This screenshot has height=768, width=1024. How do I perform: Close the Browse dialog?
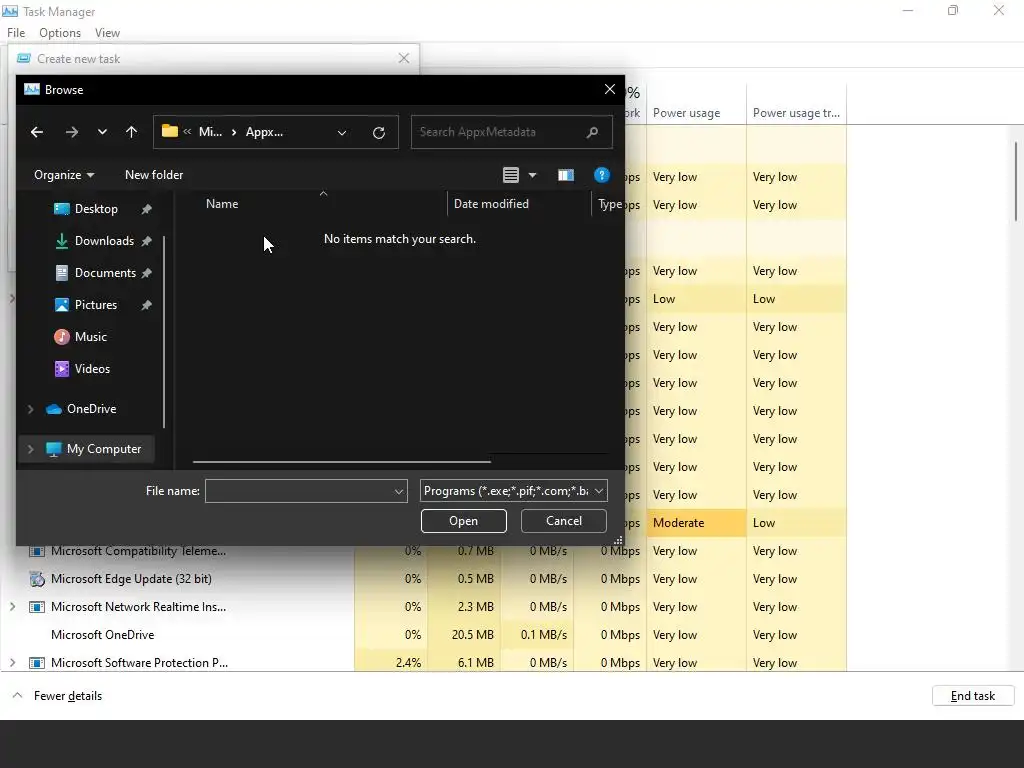pos(609,89)
